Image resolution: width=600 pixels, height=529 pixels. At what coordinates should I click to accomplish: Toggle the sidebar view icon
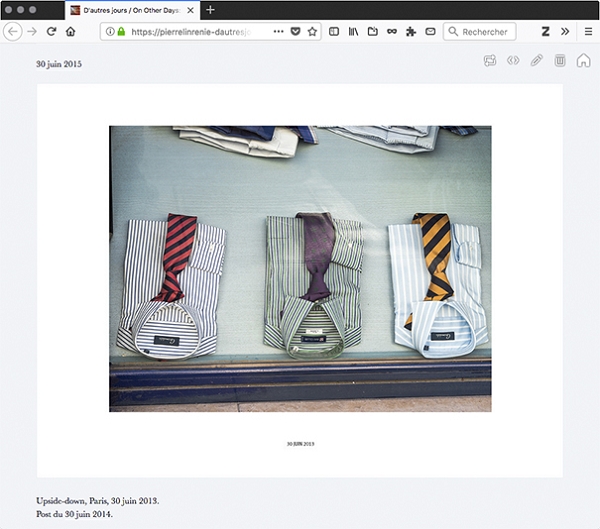click(x=335, y=32)
